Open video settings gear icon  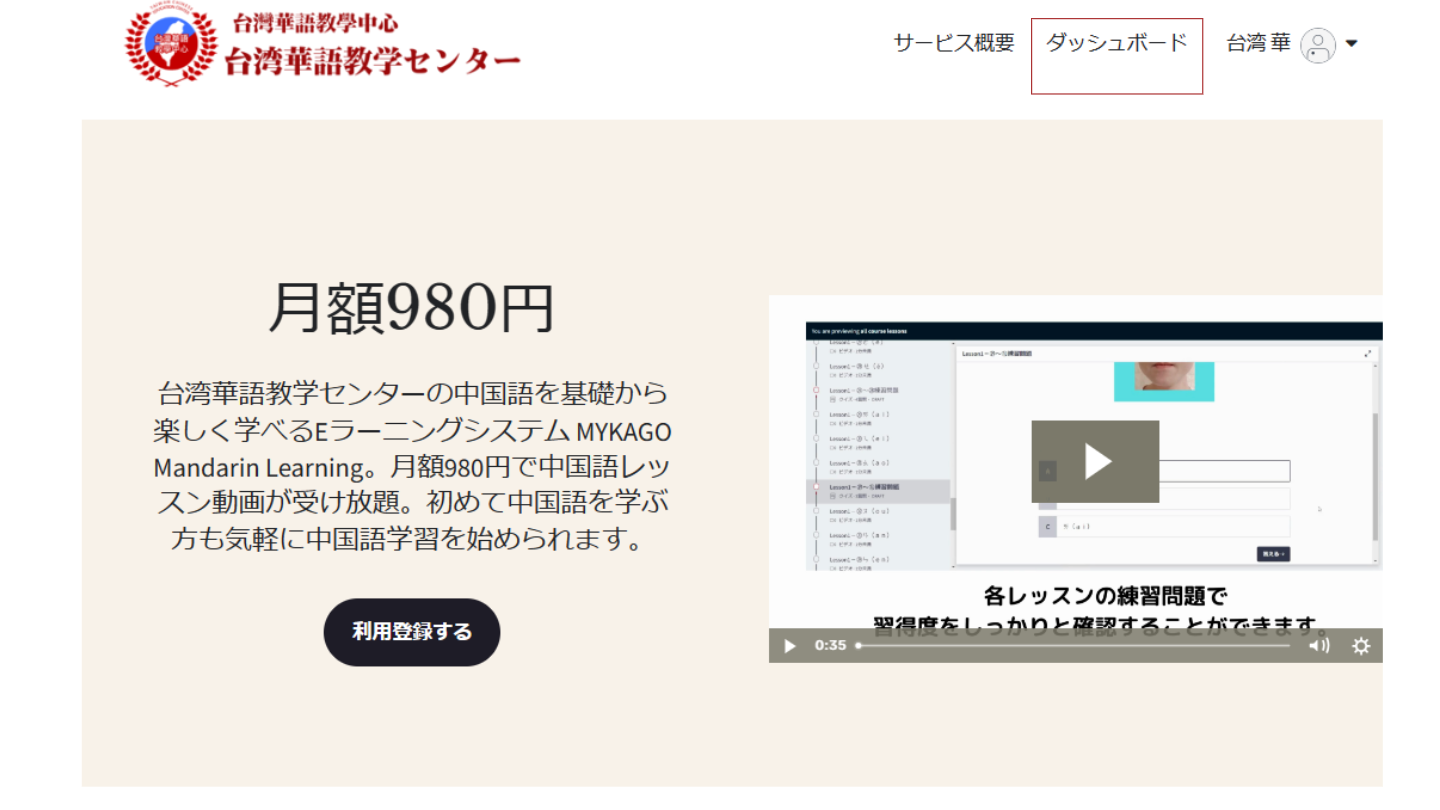1361,646
